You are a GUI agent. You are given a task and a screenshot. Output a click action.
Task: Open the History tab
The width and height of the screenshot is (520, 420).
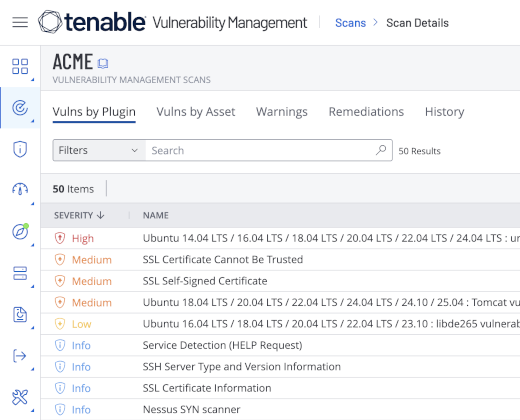pos(444,112)
